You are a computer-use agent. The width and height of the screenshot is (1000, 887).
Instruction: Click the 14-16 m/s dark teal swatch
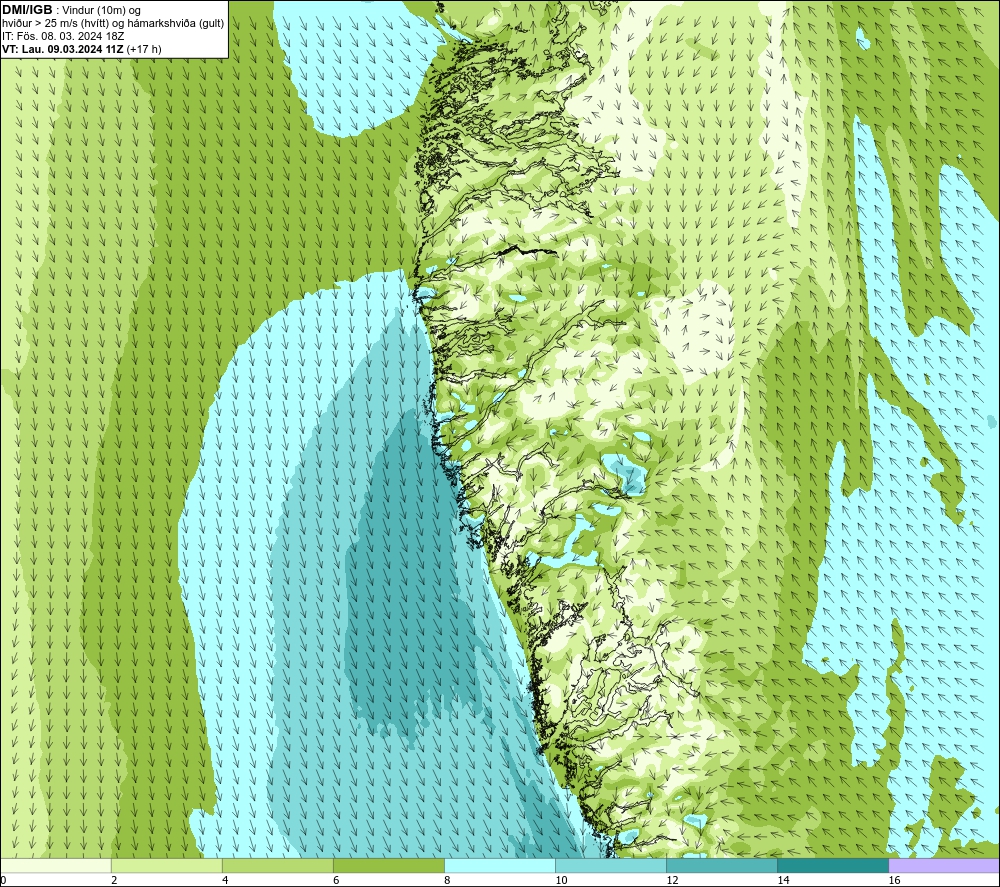[833, 865]
